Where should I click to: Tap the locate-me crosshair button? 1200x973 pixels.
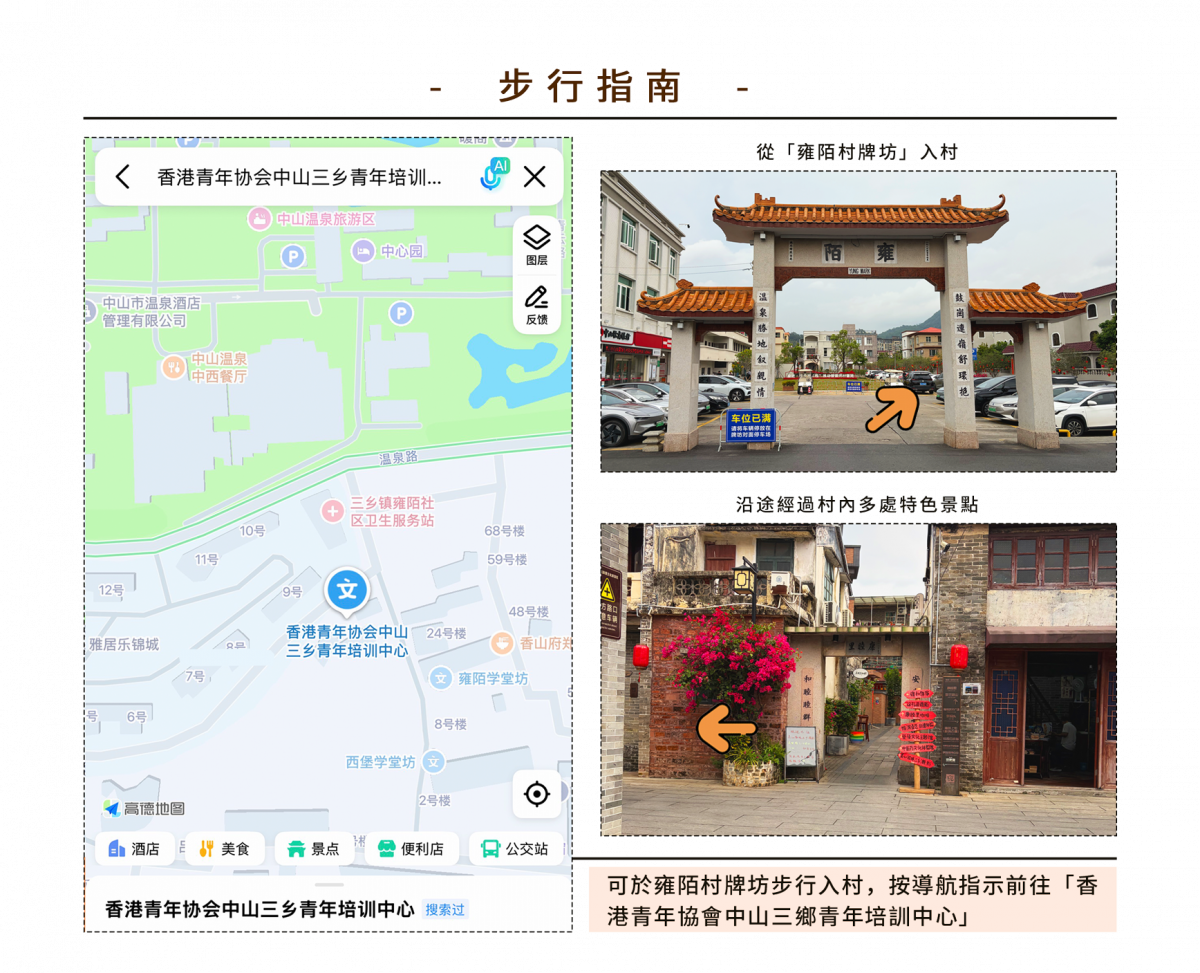point(537,794)
